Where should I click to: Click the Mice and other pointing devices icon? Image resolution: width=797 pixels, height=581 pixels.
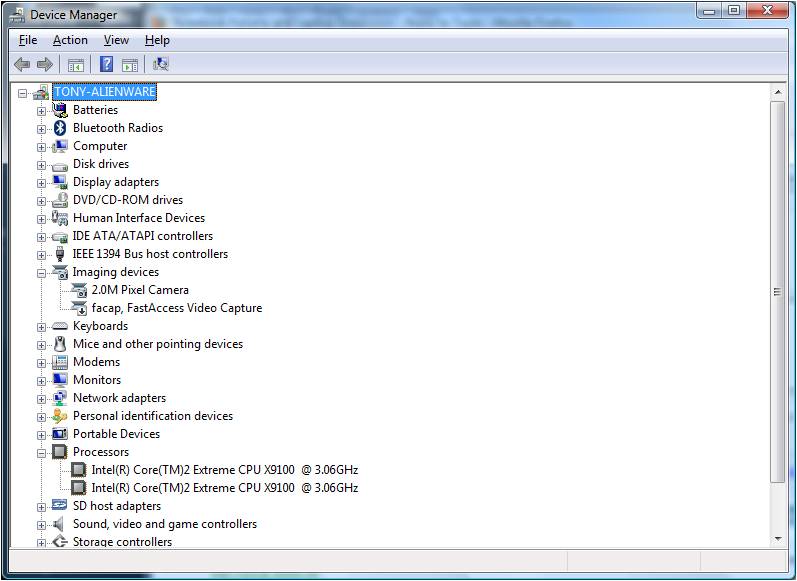[x=60, y=344]
